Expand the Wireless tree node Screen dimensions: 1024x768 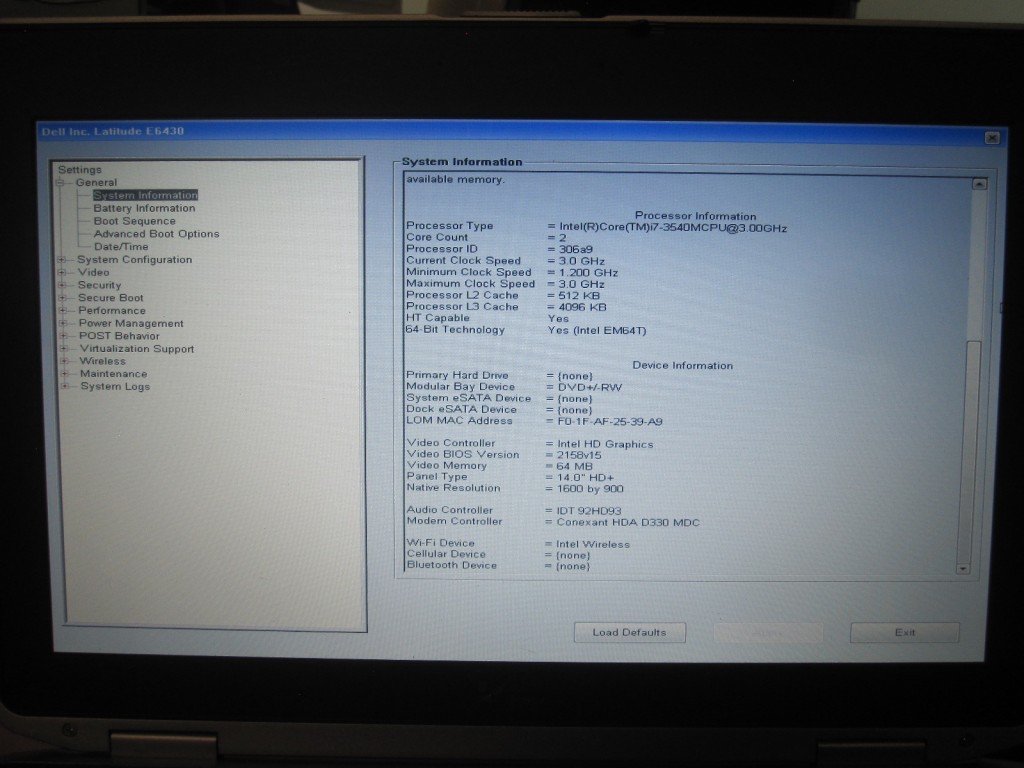click(x=65, y=361)
